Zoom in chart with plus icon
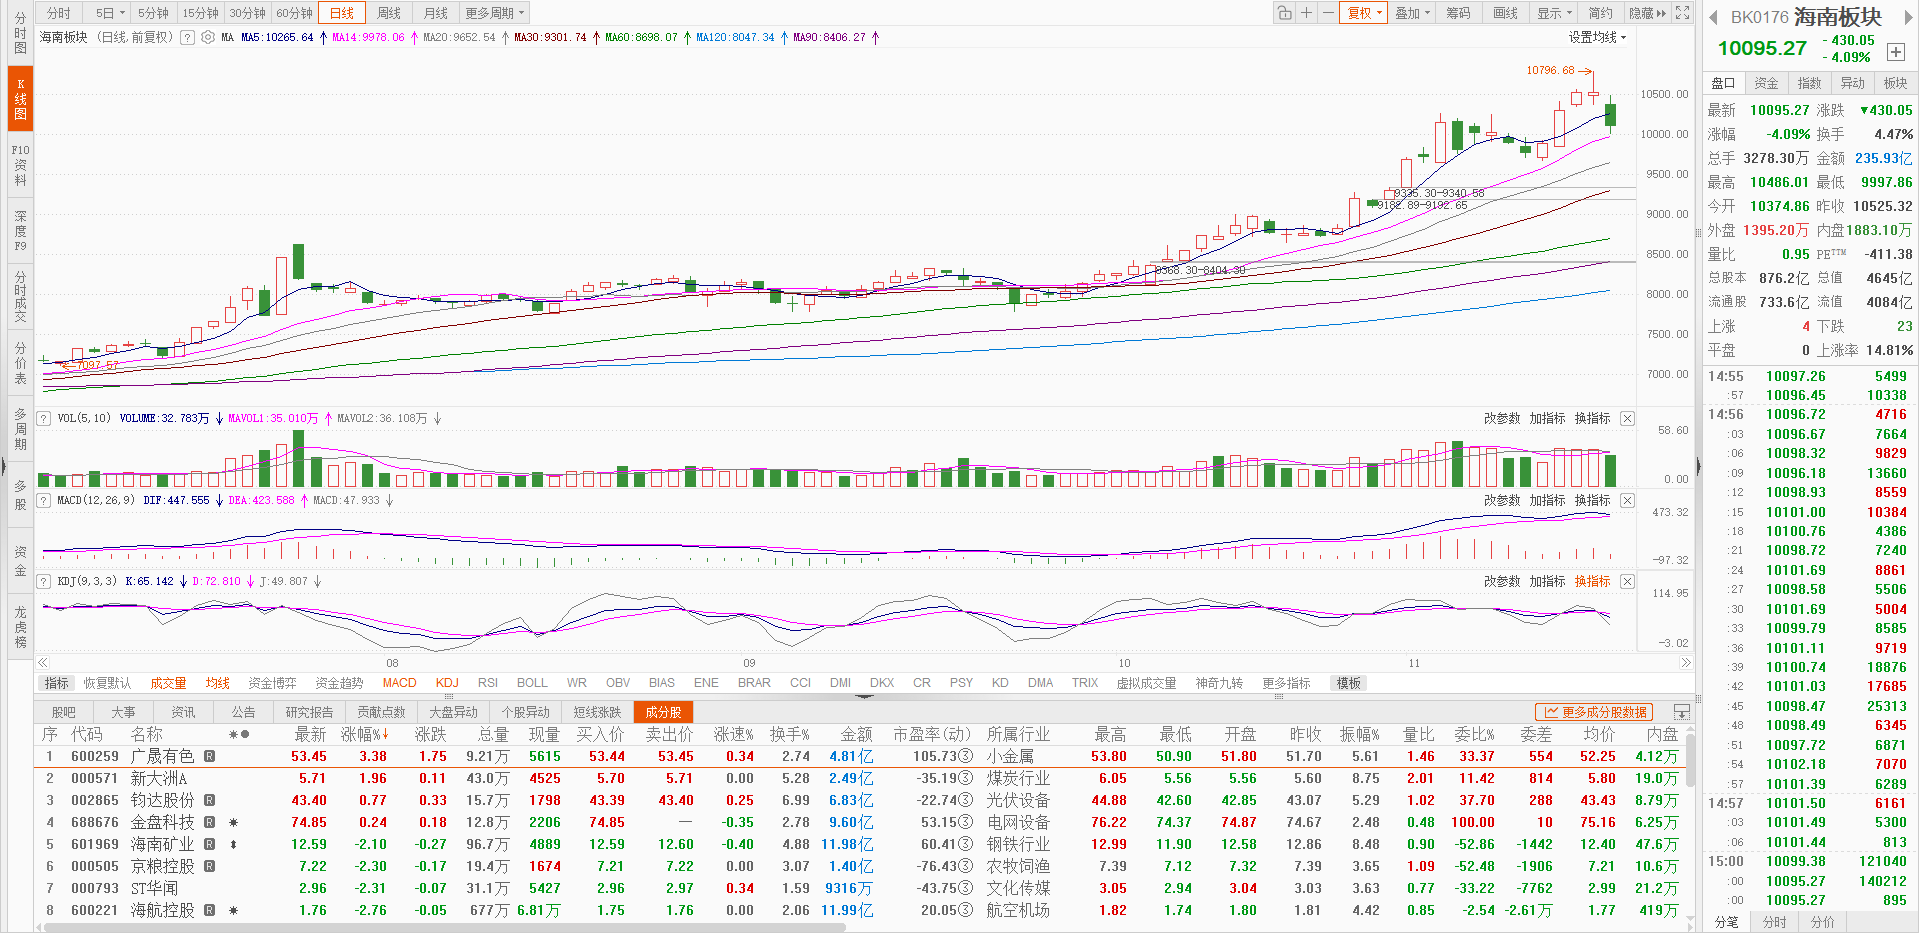 pyautogui.click(x=1306, y=13)
